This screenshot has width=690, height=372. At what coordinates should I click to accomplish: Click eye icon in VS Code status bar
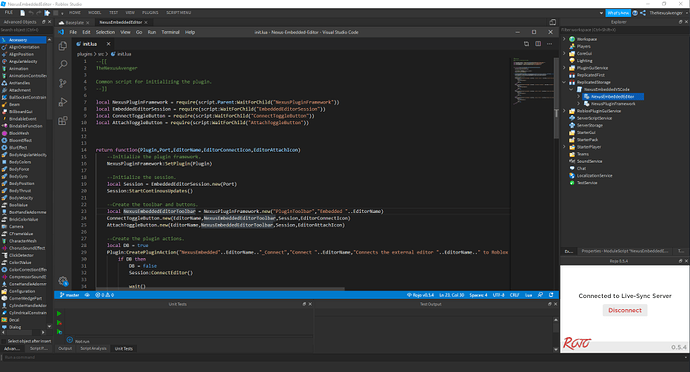click(x=87, y=295)
